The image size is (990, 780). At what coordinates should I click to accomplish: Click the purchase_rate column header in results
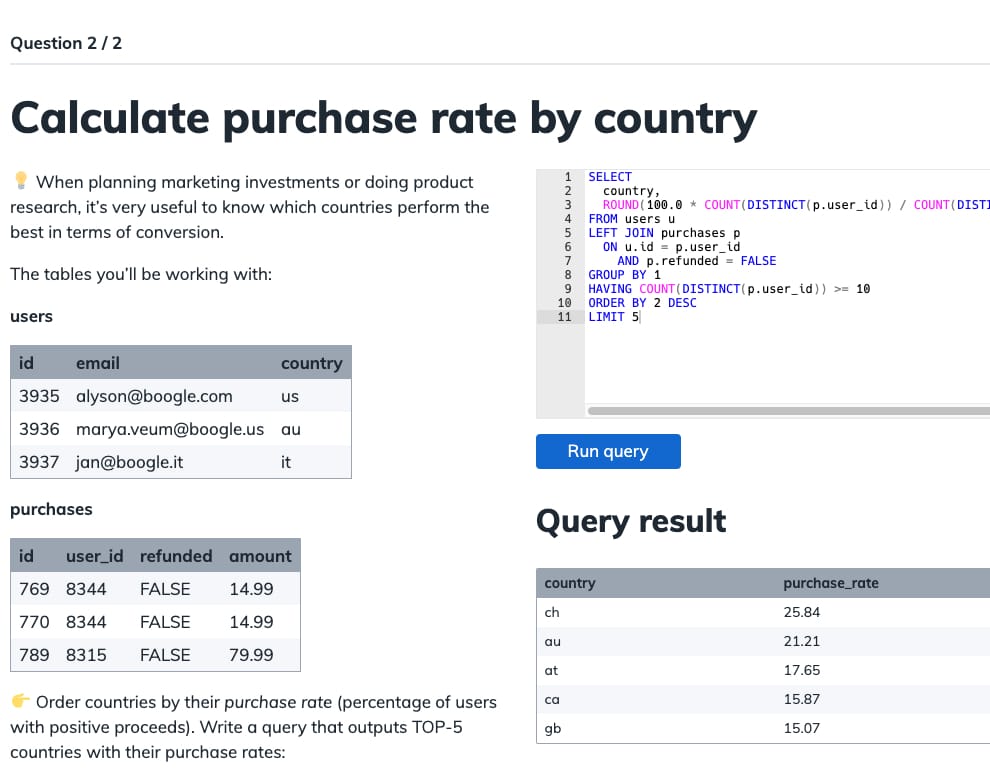[x=830, y=583]
